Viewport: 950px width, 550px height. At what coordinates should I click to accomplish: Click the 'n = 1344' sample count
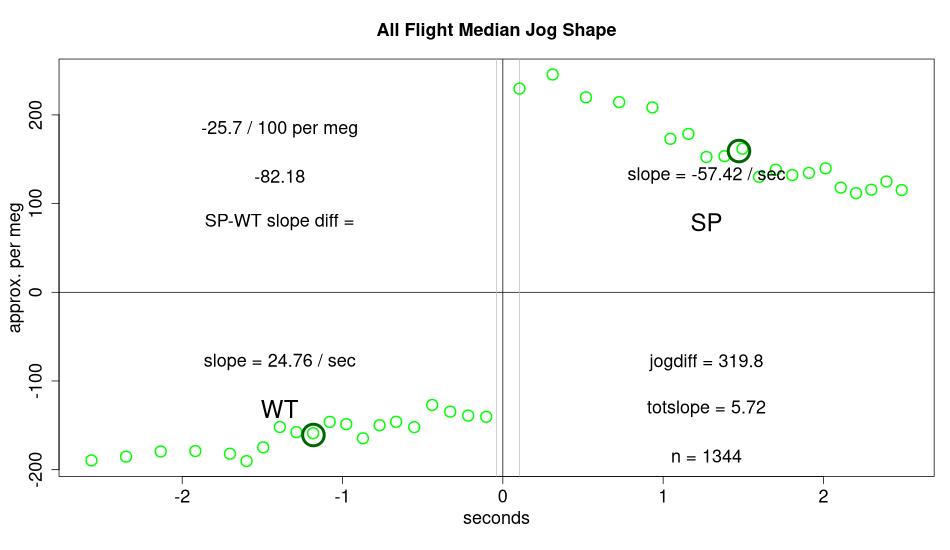[x=706, y=457]
